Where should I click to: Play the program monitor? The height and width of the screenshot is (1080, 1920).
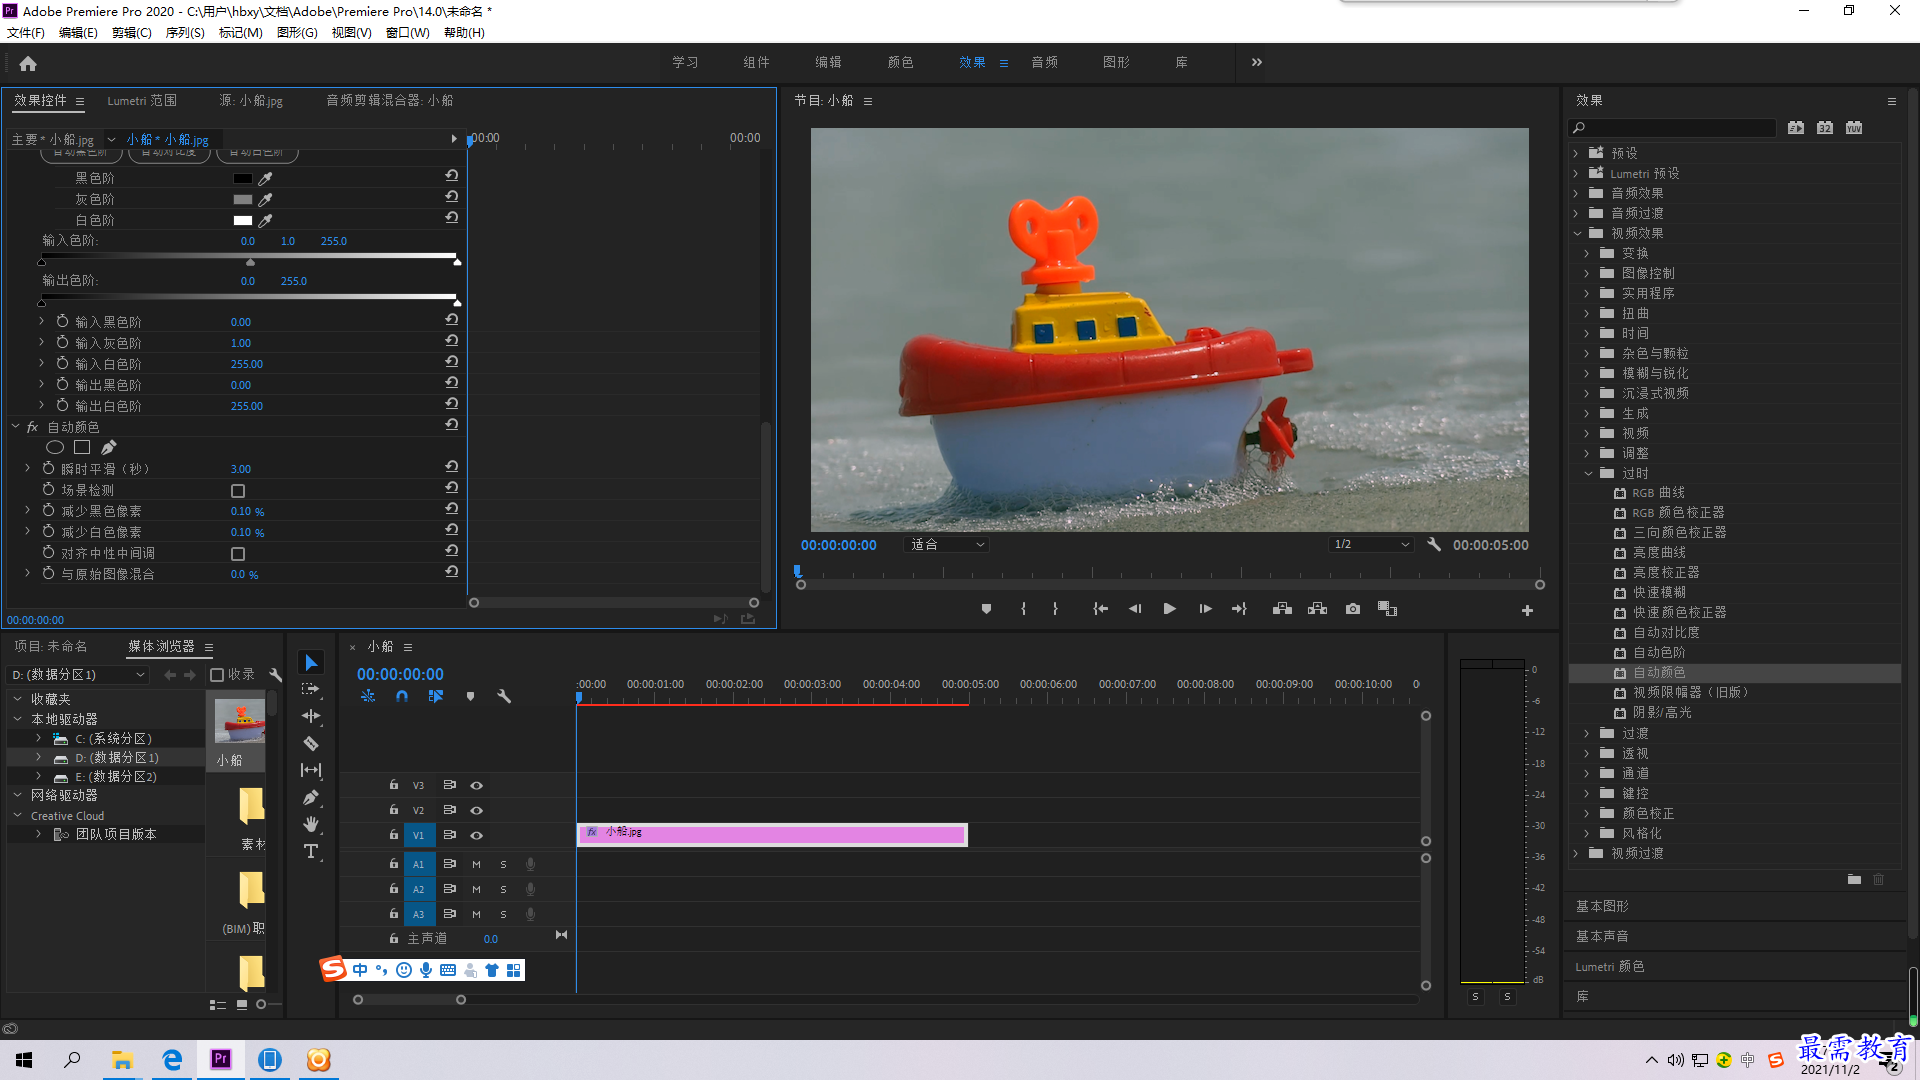[1169, 609]
